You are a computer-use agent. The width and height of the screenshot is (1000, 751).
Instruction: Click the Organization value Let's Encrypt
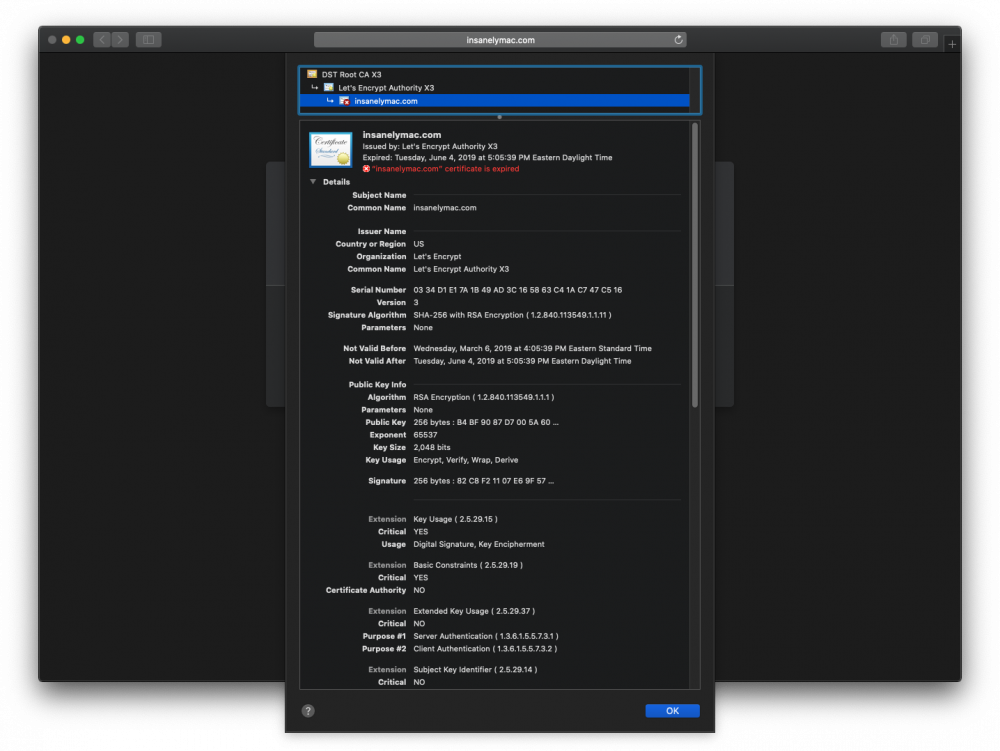(437, 257)
